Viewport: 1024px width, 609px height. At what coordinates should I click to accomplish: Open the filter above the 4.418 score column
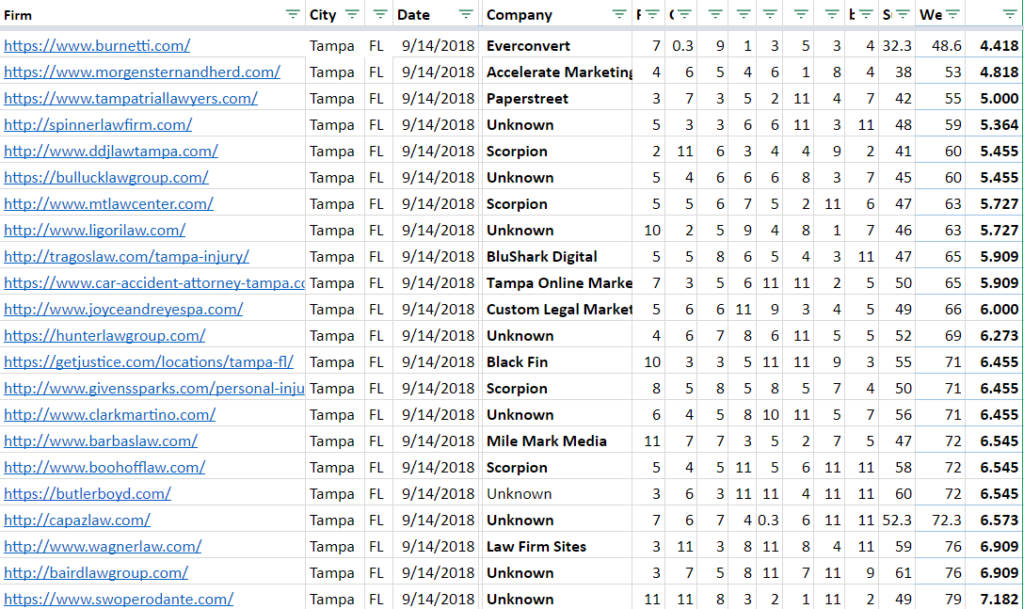[1009, 14]
